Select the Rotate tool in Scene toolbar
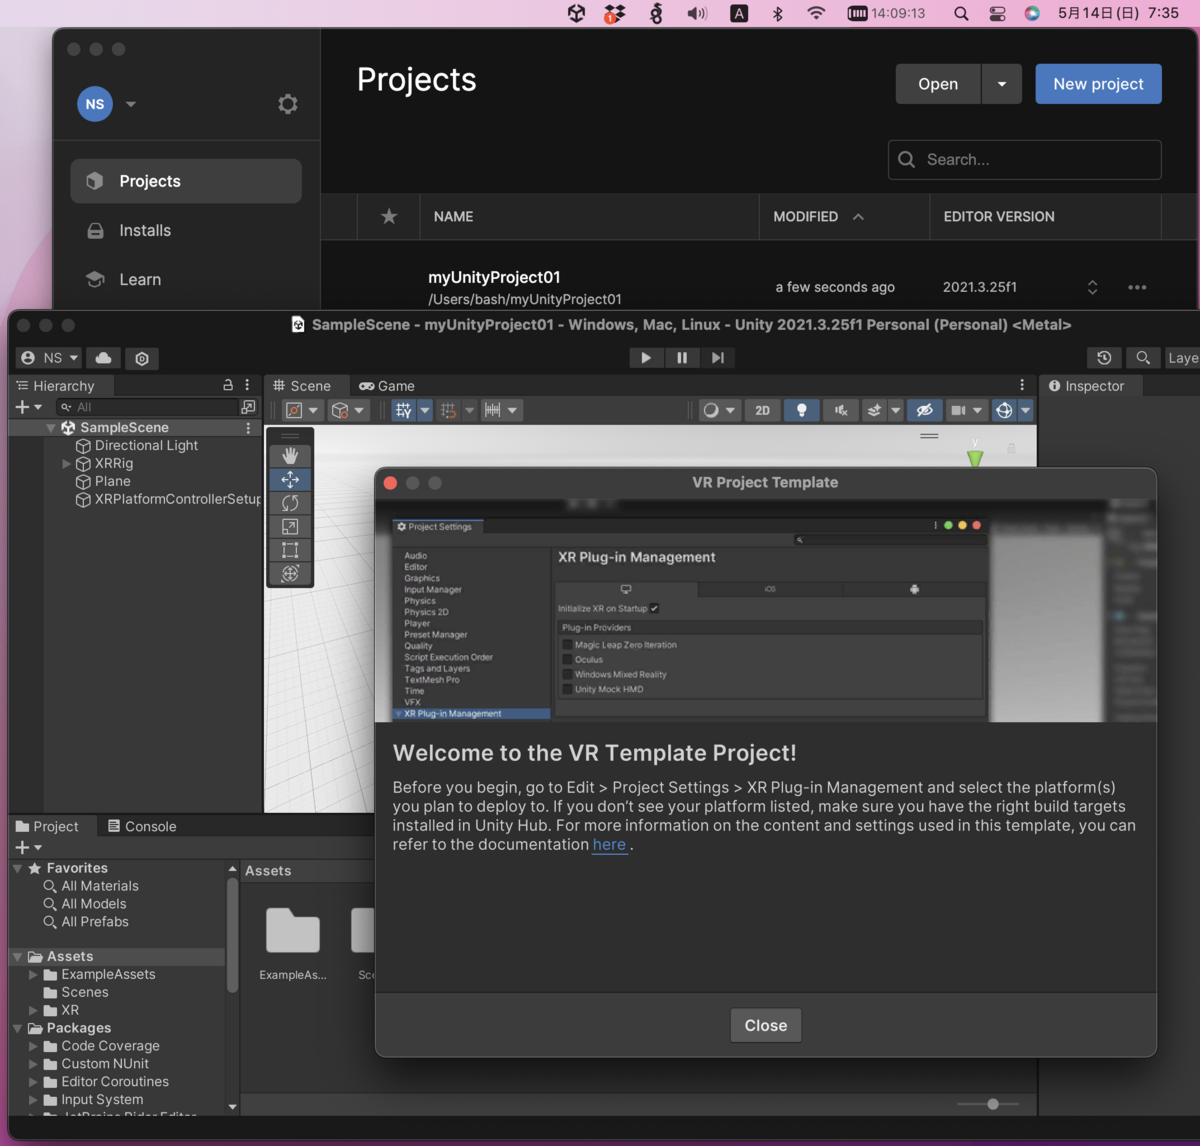 coord(290,503)
